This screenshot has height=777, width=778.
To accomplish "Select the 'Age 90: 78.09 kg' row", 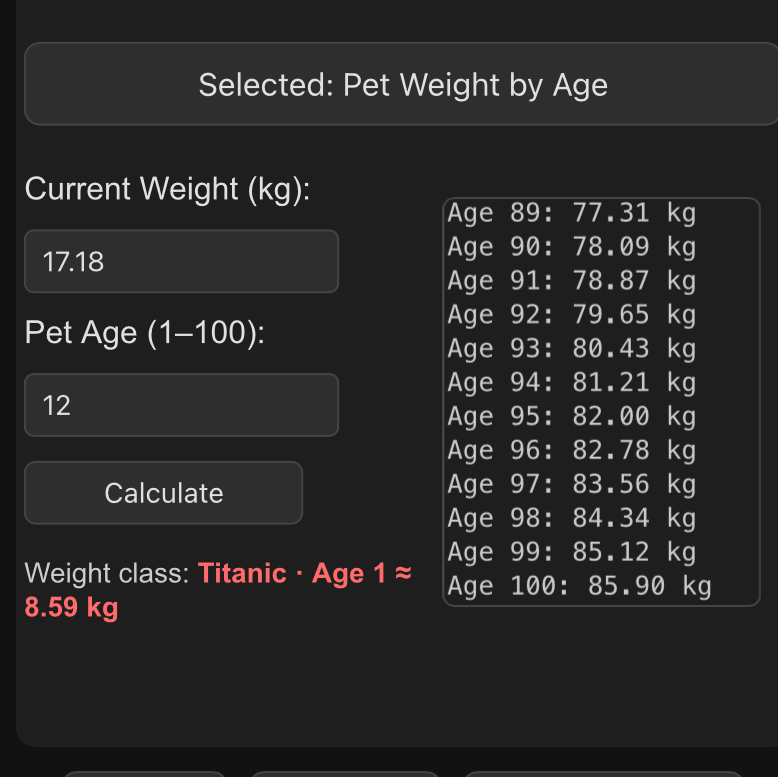I will point(571,247).
